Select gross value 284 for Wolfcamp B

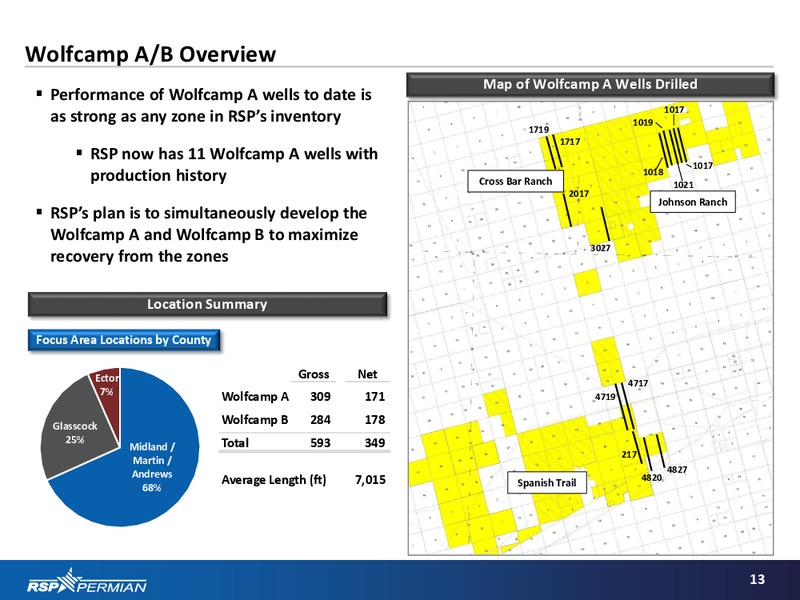pos(320,419)
